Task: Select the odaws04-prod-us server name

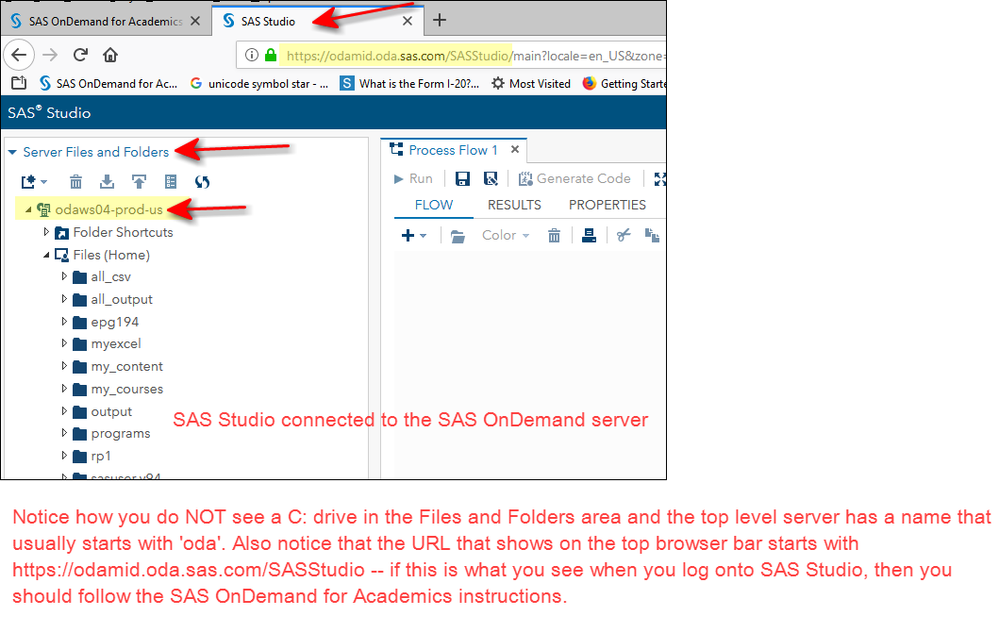Action: pos(109,210)
